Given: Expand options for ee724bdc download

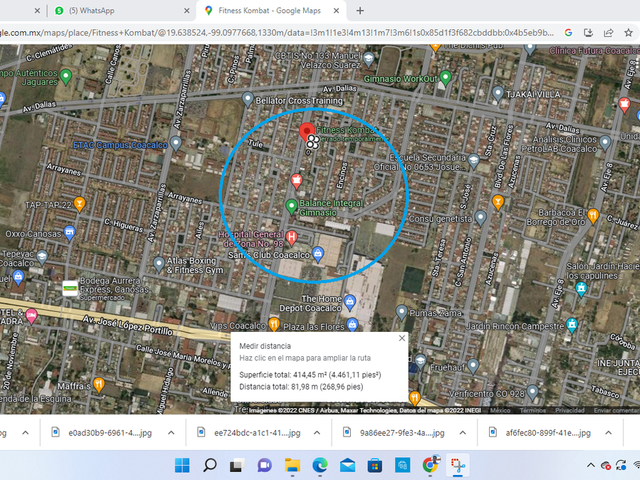Looking at the screenshot, I should [x=317, y=433].
